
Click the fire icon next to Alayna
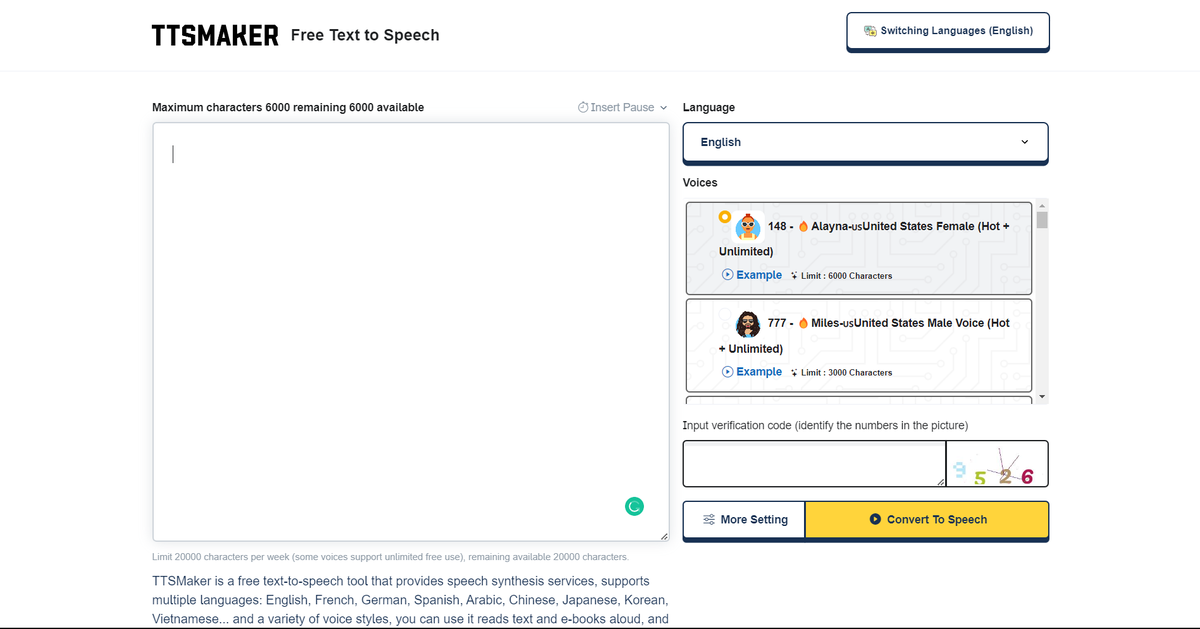point(803,226)
